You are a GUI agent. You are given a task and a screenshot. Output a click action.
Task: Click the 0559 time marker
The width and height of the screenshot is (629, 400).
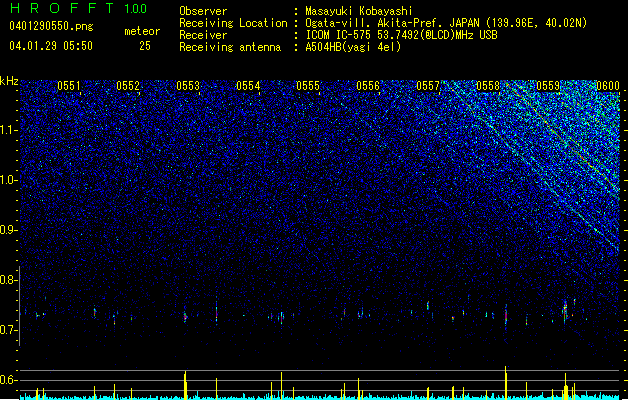548,86
